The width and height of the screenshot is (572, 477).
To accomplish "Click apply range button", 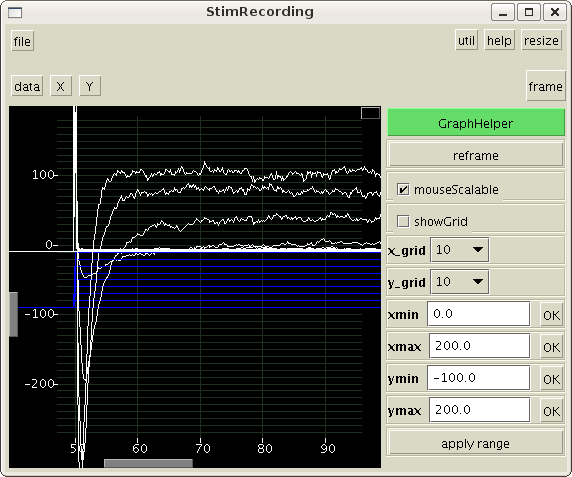I will pos(476,443).
